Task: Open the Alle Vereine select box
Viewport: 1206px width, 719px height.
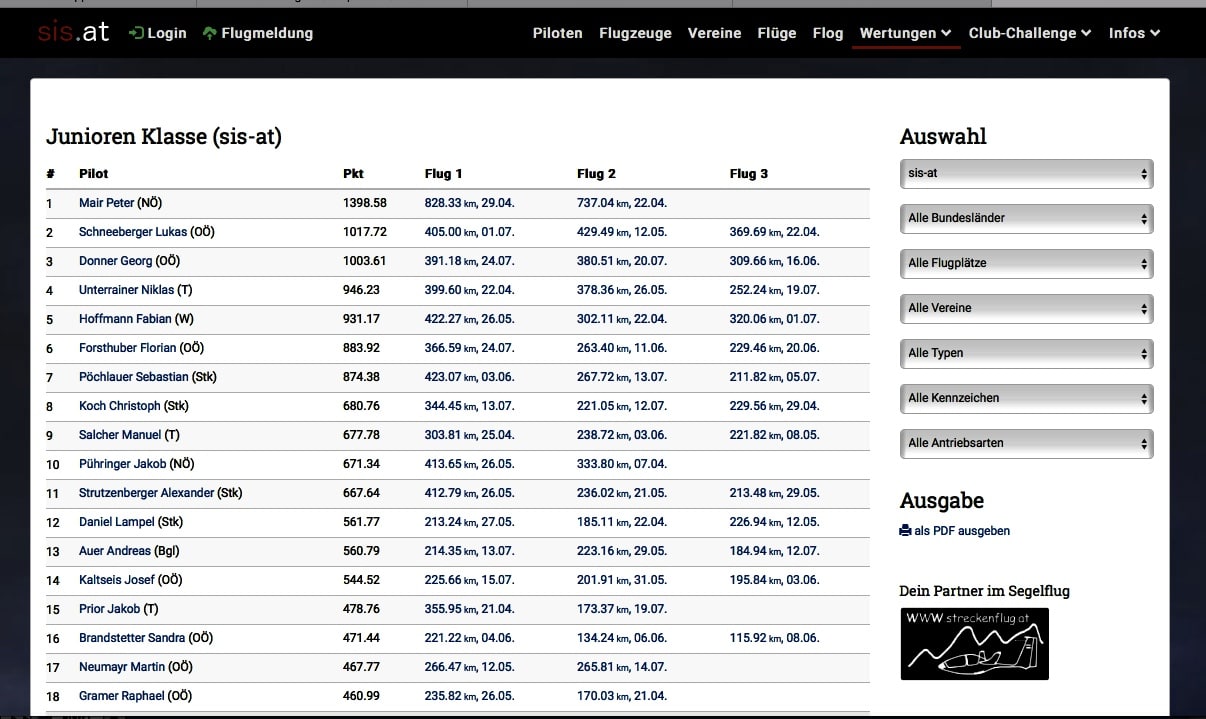Action: pos(1026,308)
